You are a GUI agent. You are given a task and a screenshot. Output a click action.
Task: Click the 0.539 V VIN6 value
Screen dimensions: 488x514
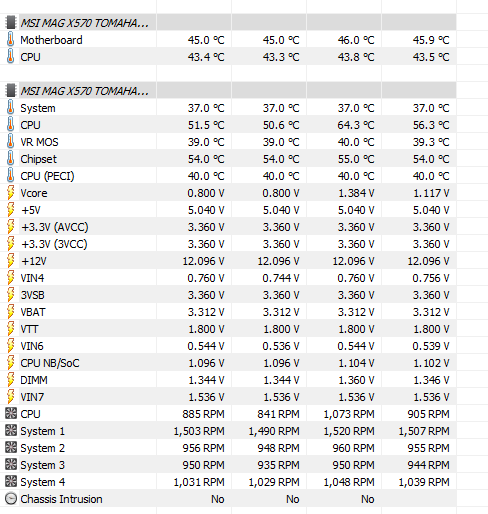click(x=431, y=346)
